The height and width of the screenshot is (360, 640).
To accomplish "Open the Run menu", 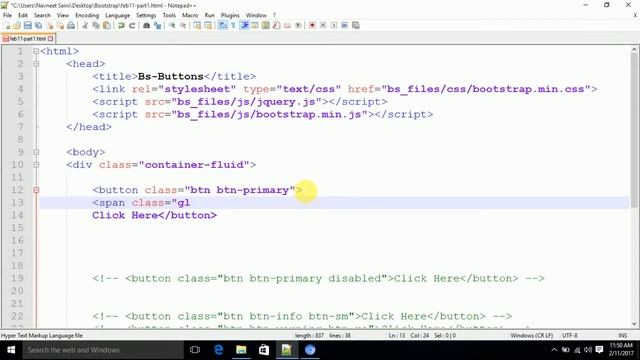I will [x=209, y=15].
